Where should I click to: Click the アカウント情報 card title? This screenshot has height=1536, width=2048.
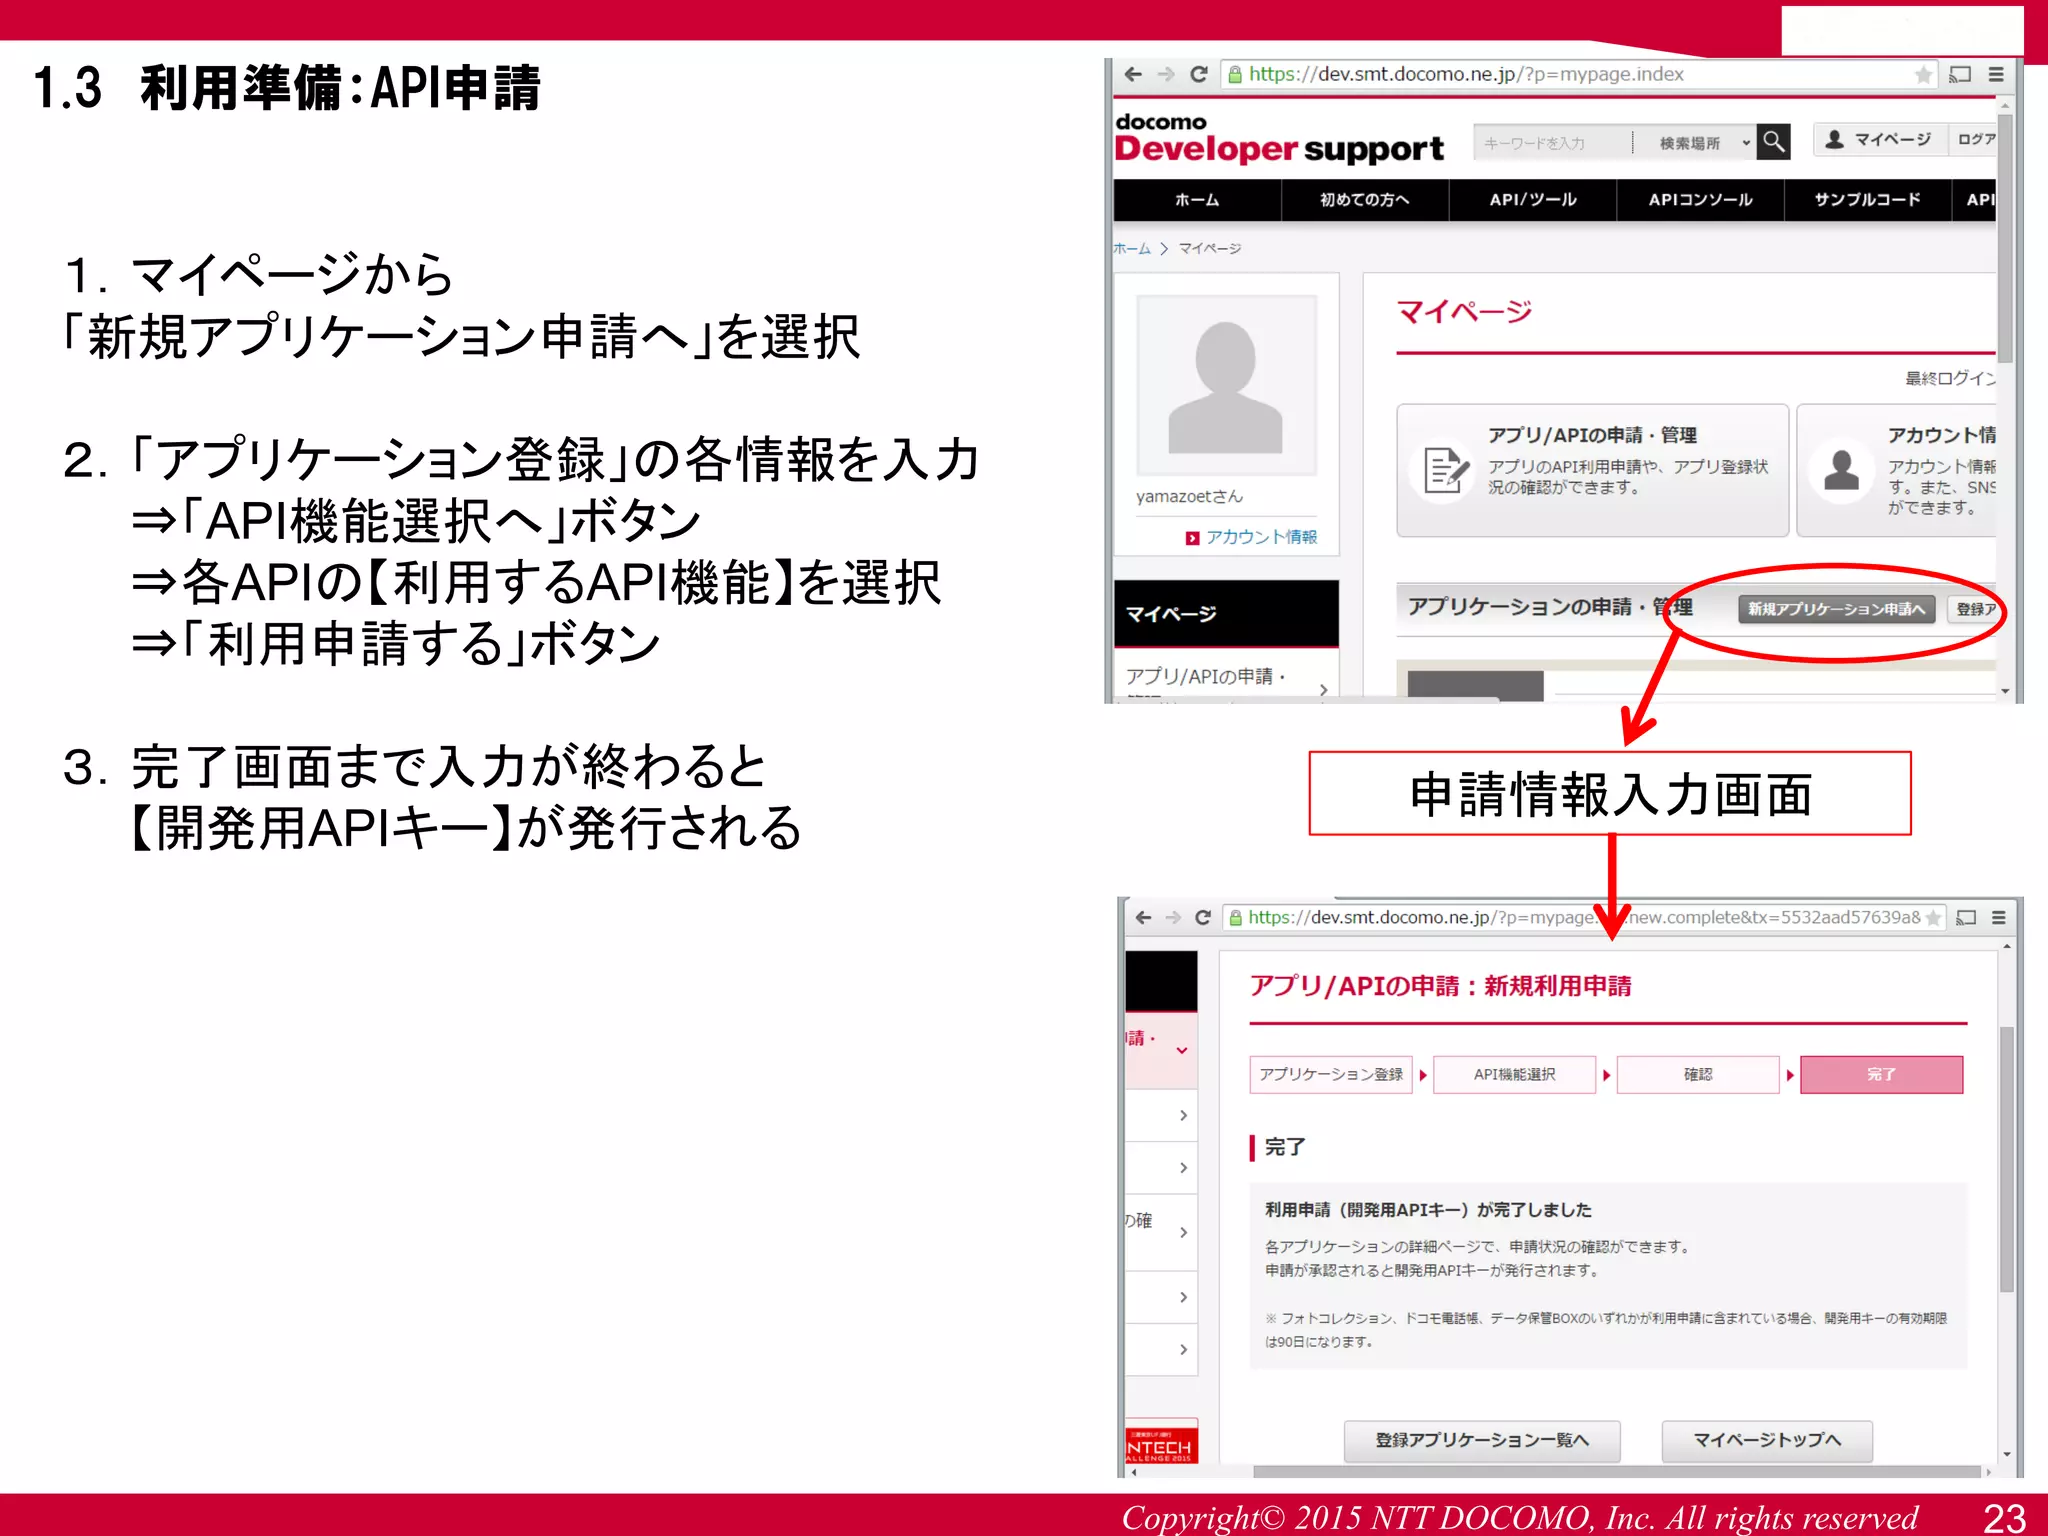(x=1941, y=435)
